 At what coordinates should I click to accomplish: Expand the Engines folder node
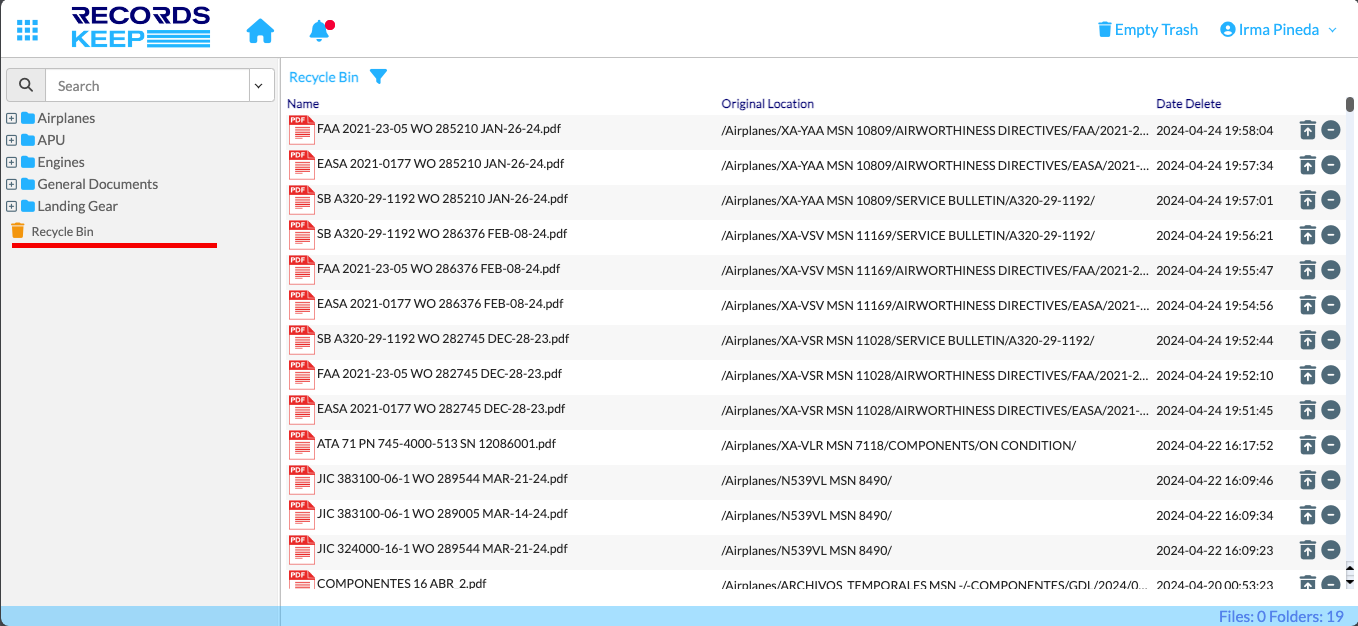12,162
